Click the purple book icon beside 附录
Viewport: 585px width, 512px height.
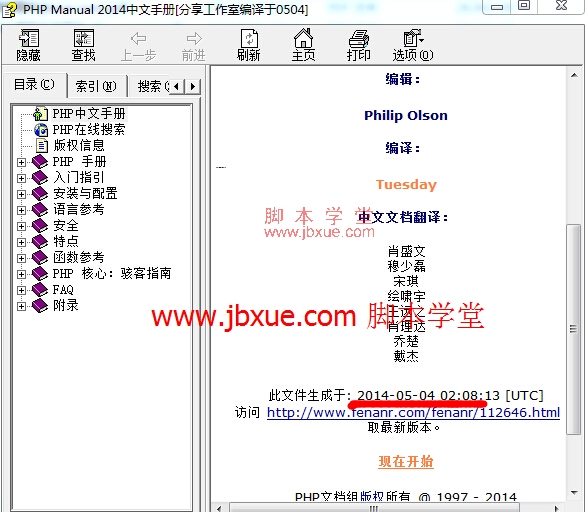click(40, 306)
